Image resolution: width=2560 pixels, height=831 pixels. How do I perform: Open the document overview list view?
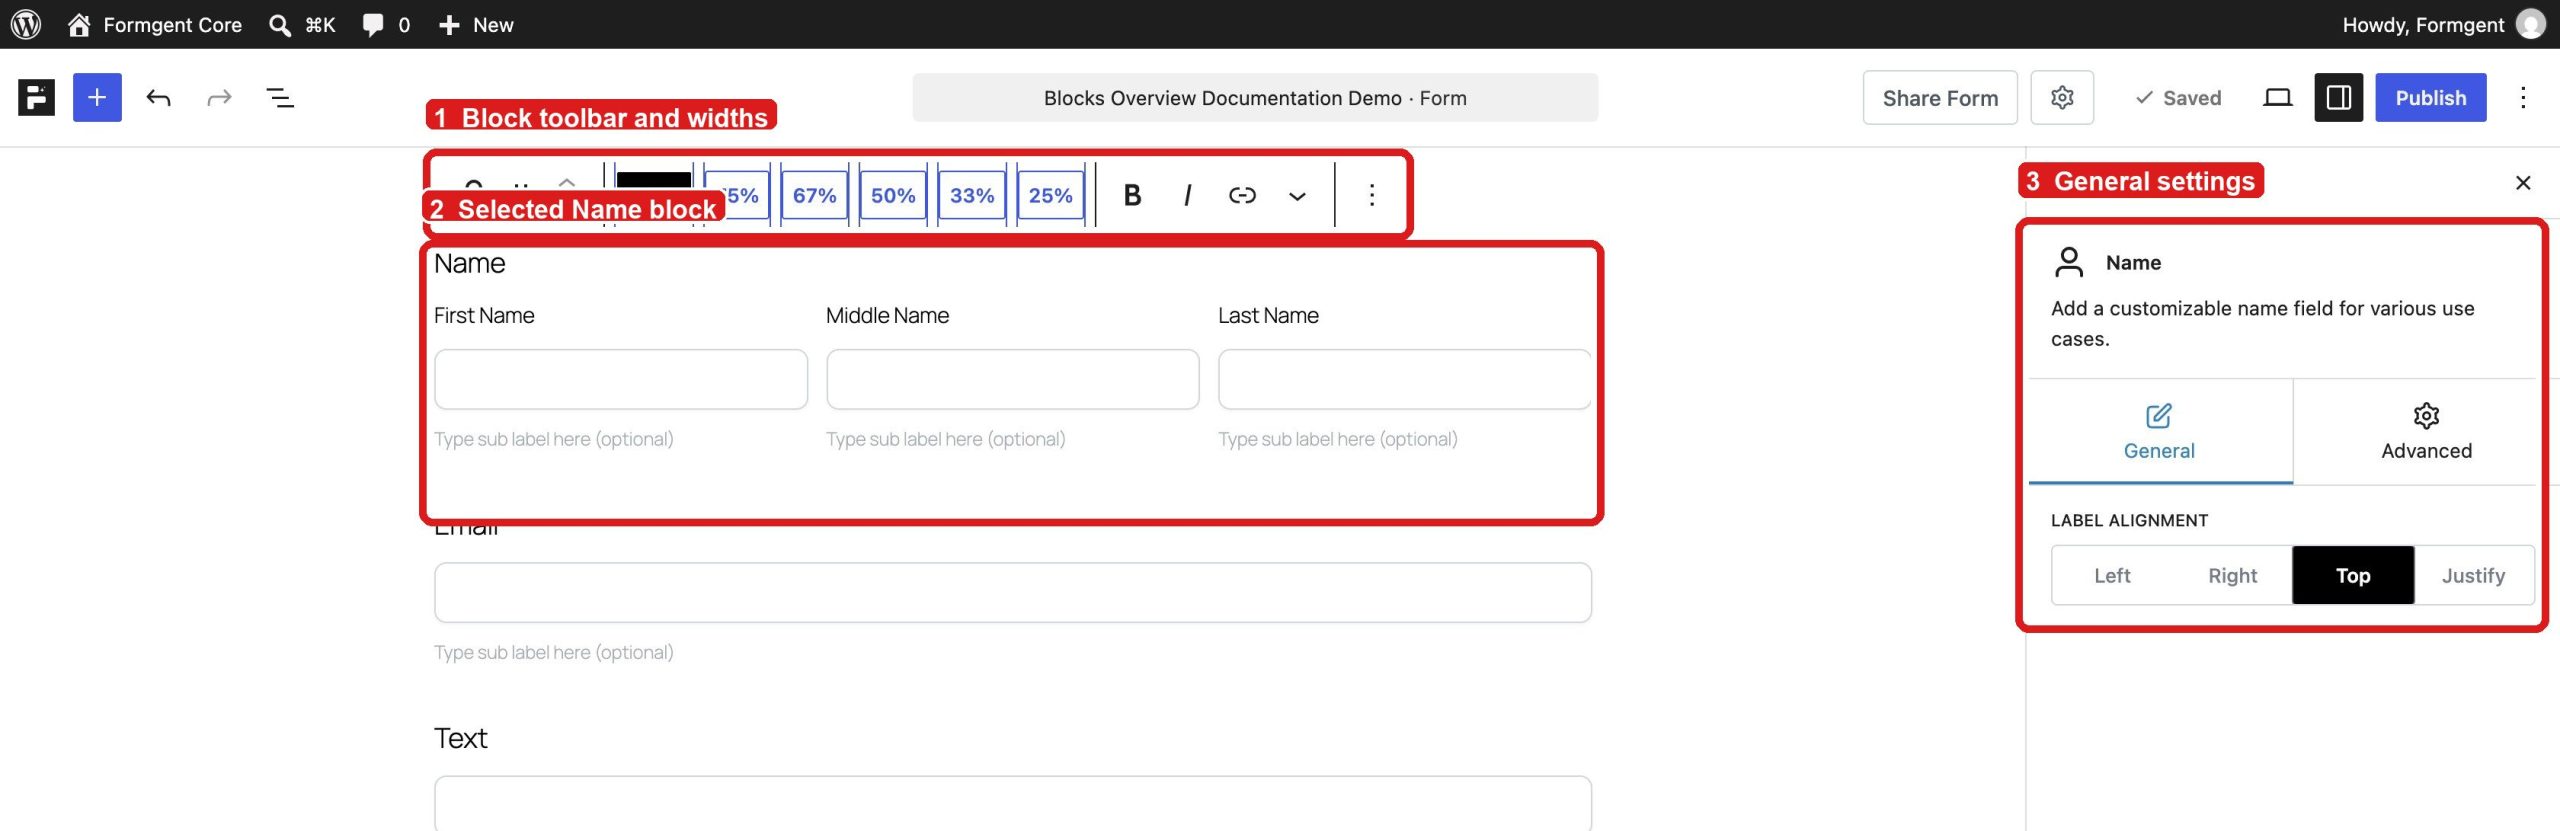point(280,97)
